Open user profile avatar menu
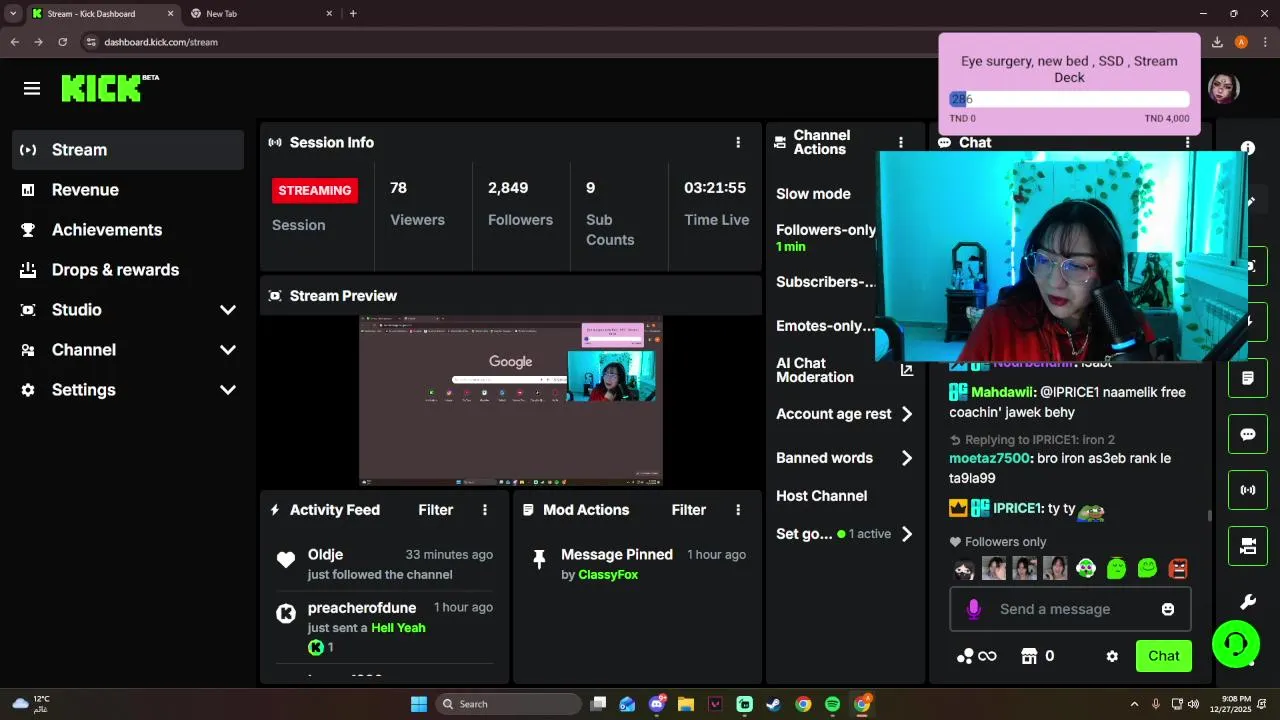This screenshot has height=720, width=1280. click(x=1224, y=88)
